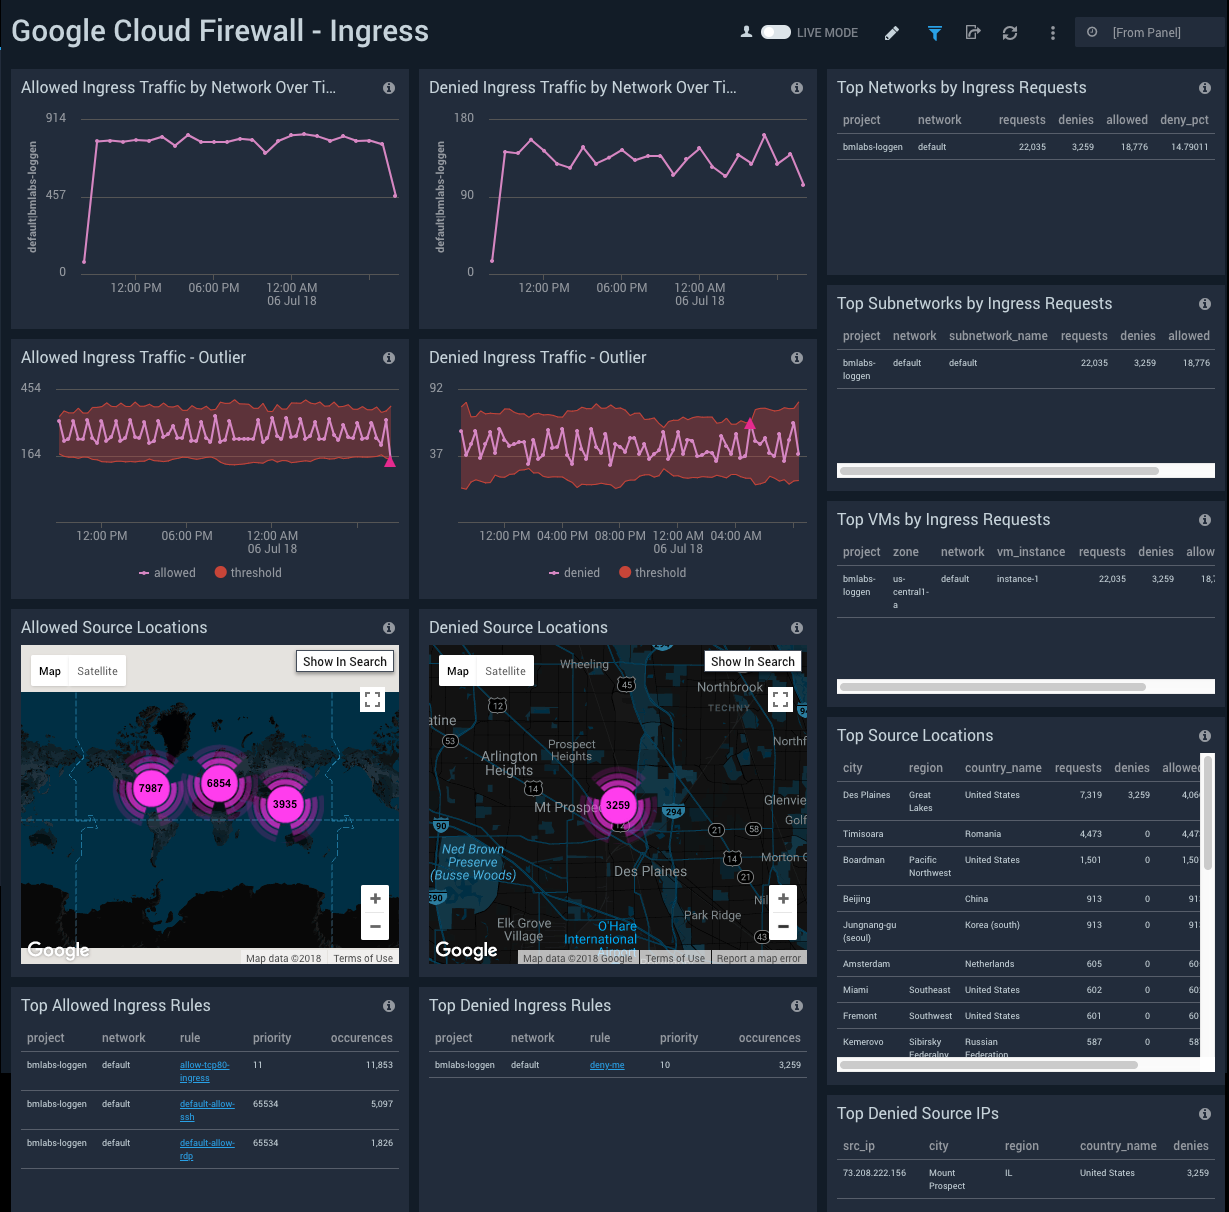The image size is (1229, 1212).
Task: Refresh the dashboard using the refresh icon
Action: click(x=1010, y=32)
